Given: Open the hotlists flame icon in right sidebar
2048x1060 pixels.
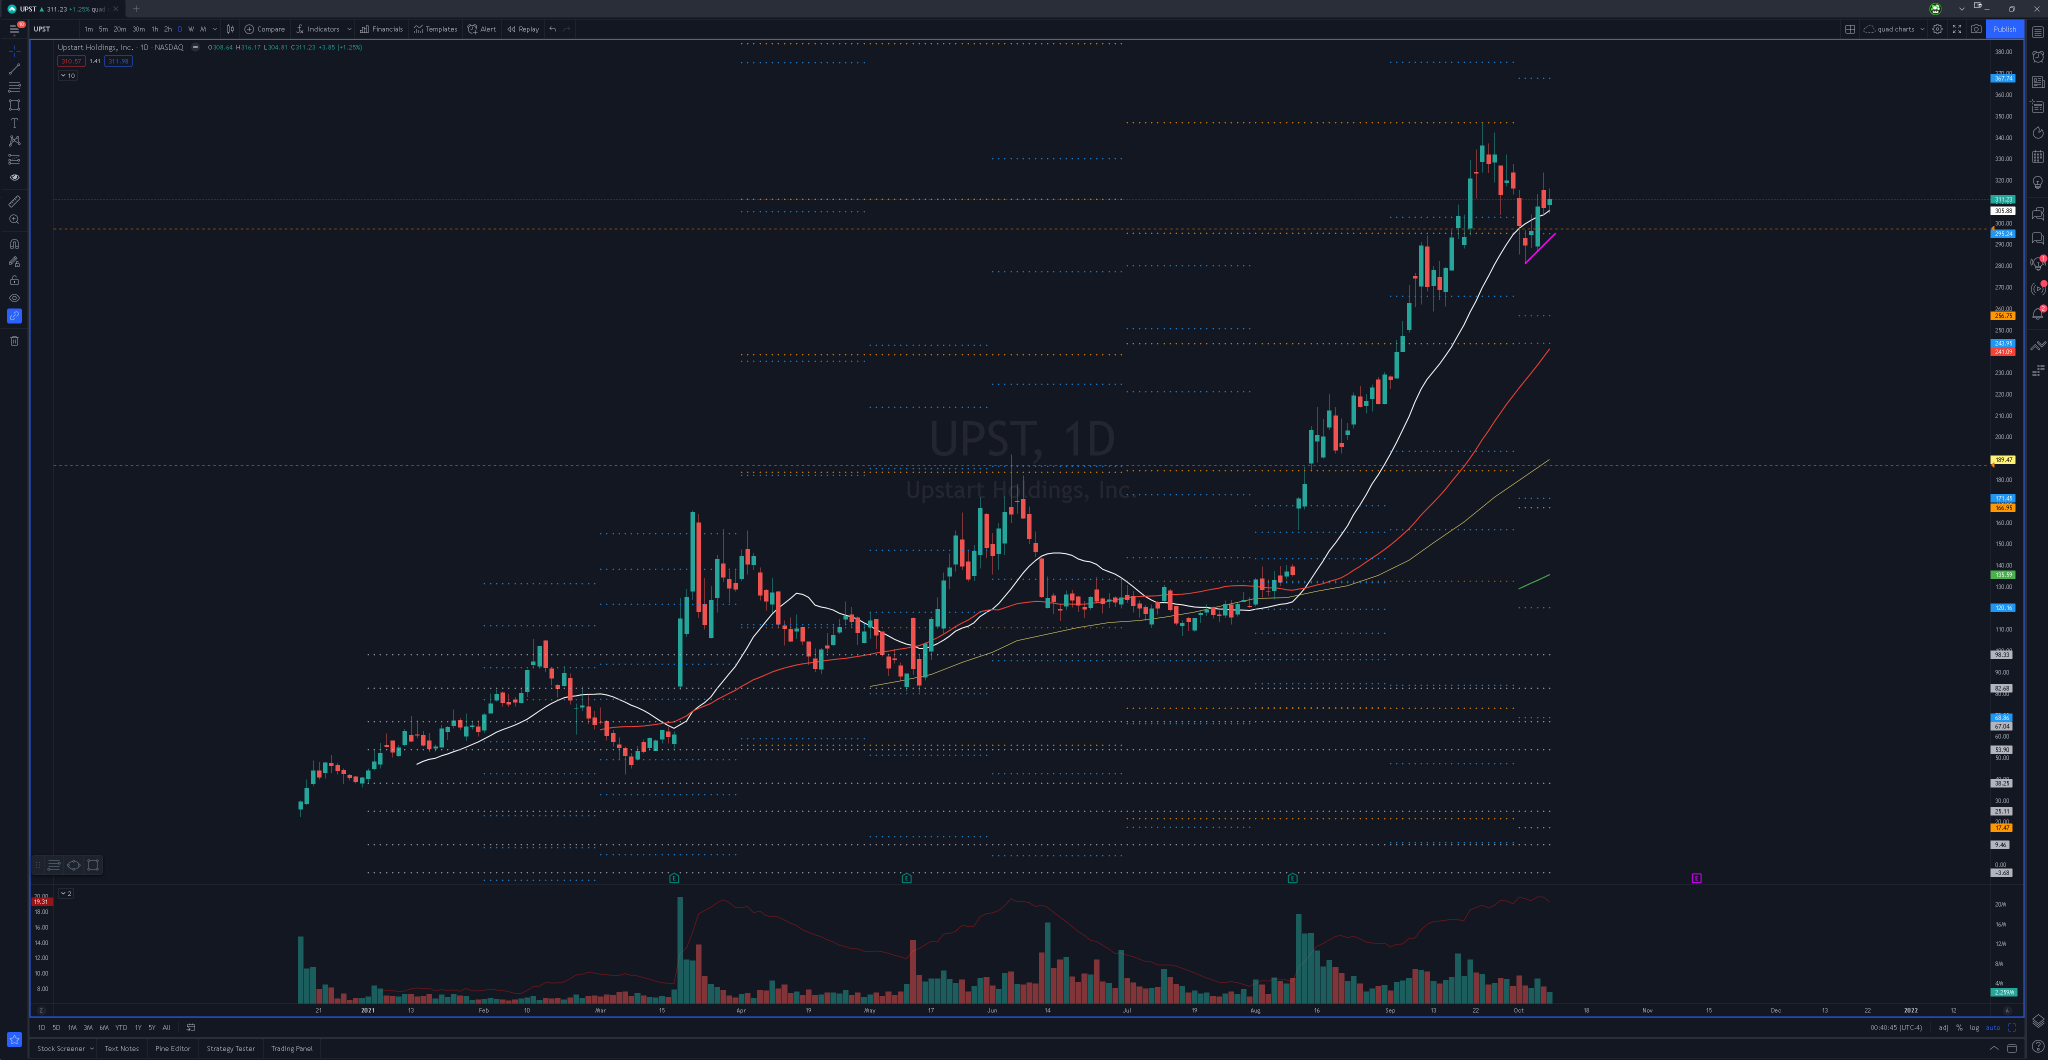Looking at the screenshot, I should pyautogui.click(x=2038, y=132).
